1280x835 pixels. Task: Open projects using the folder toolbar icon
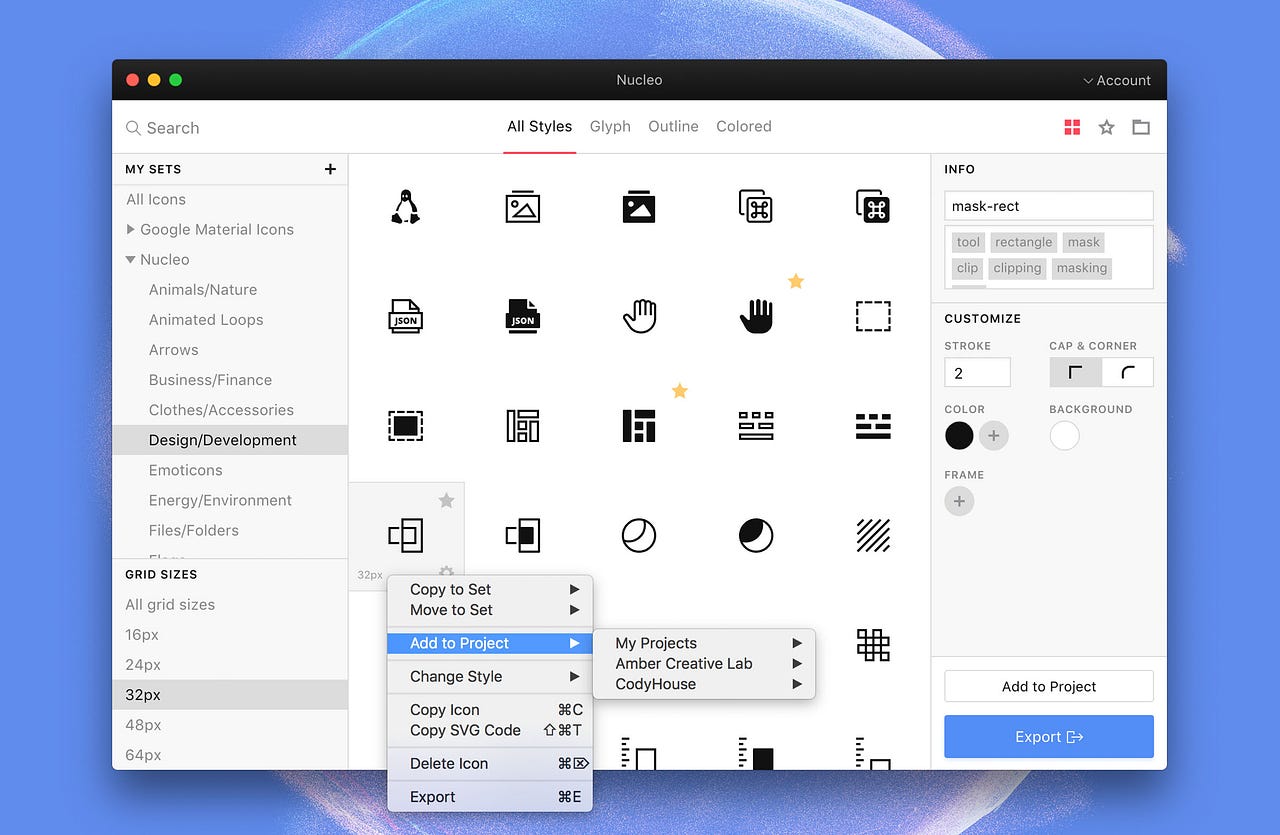(x=1140, y=126)
